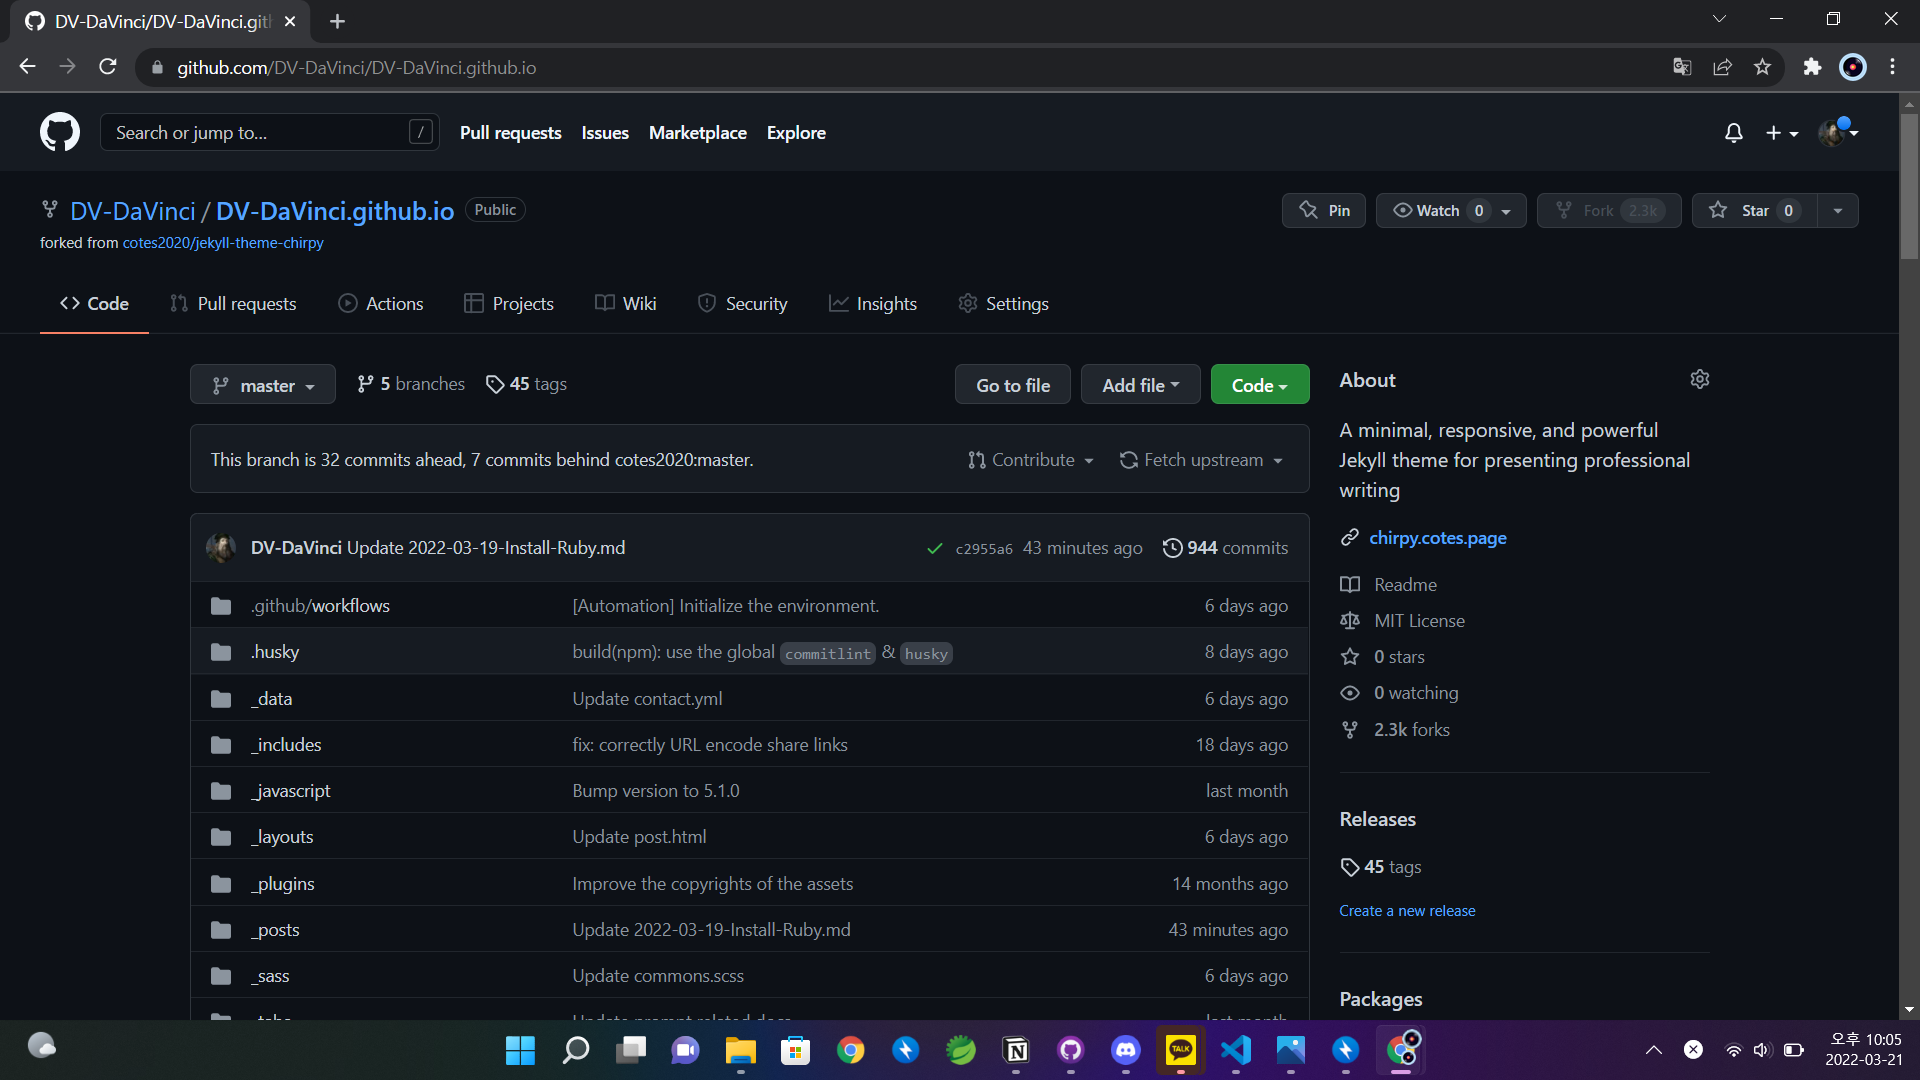This screenshot has width=1920, height=1080.
Task: Bookmark this page with the star icon
Action: tap(1762, 67)
